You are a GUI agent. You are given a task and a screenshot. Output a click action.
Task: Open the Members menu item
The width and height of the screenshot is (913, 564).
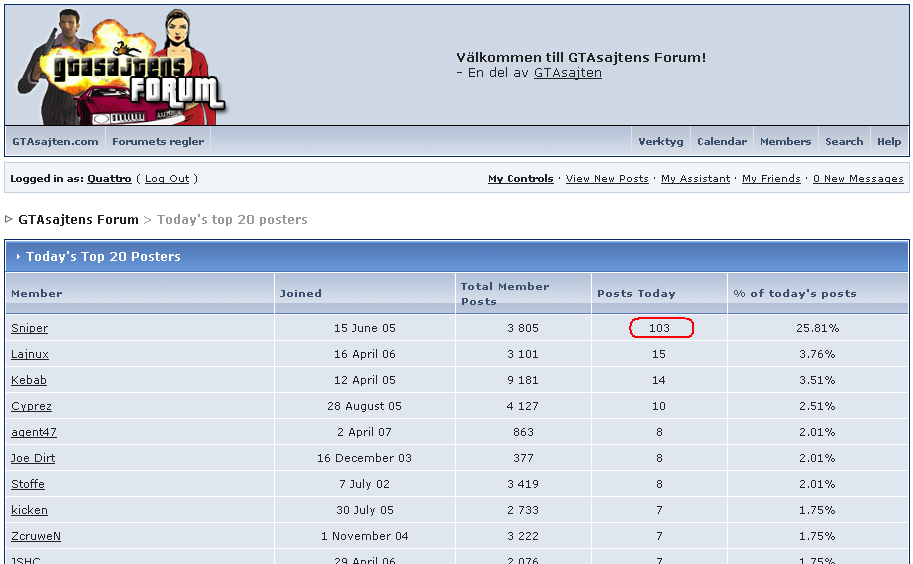(x=785, y=141)
